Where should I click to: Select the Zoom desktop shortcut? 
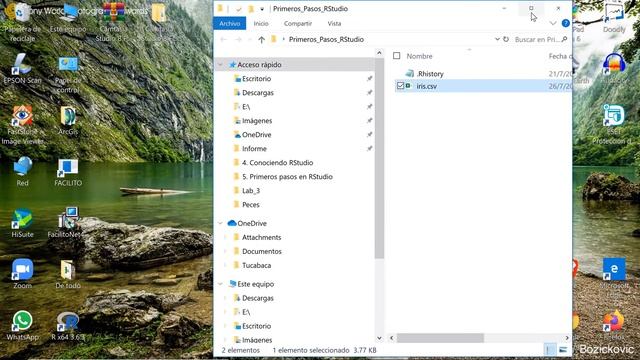[x=22, y=274]
